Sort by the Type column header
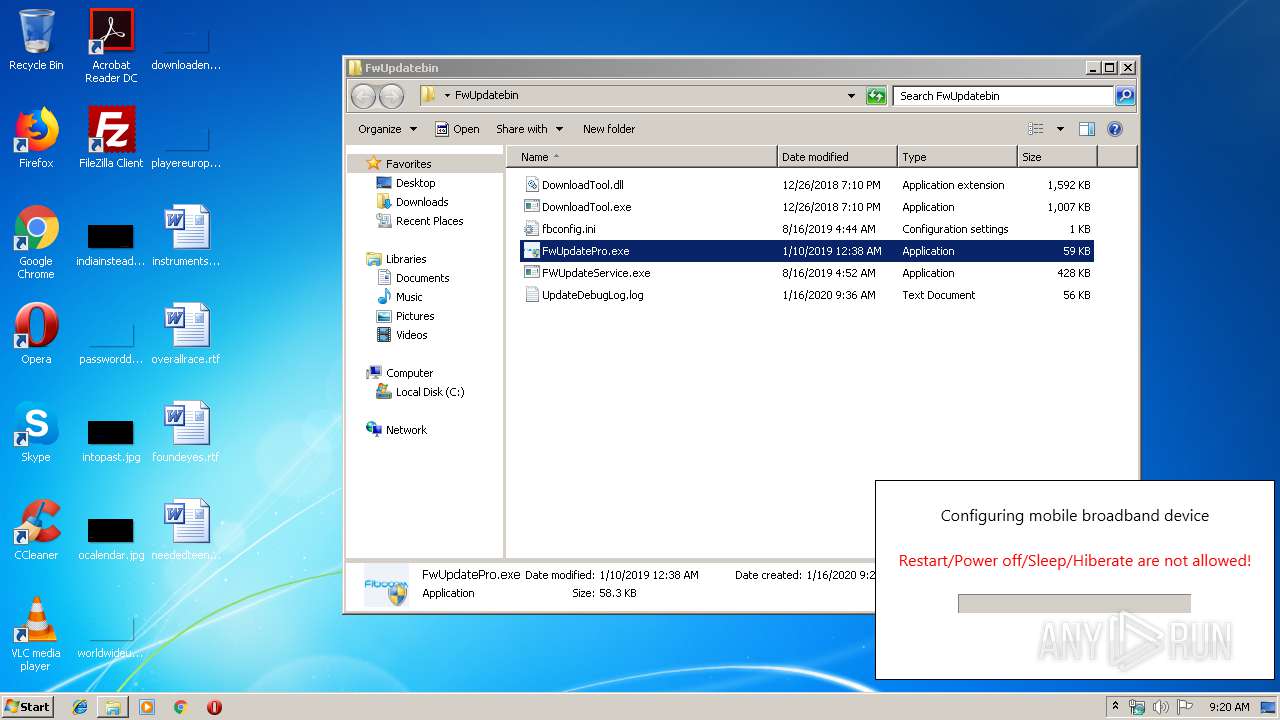The width and height of the screenshot is (1280, 720). 957,157
